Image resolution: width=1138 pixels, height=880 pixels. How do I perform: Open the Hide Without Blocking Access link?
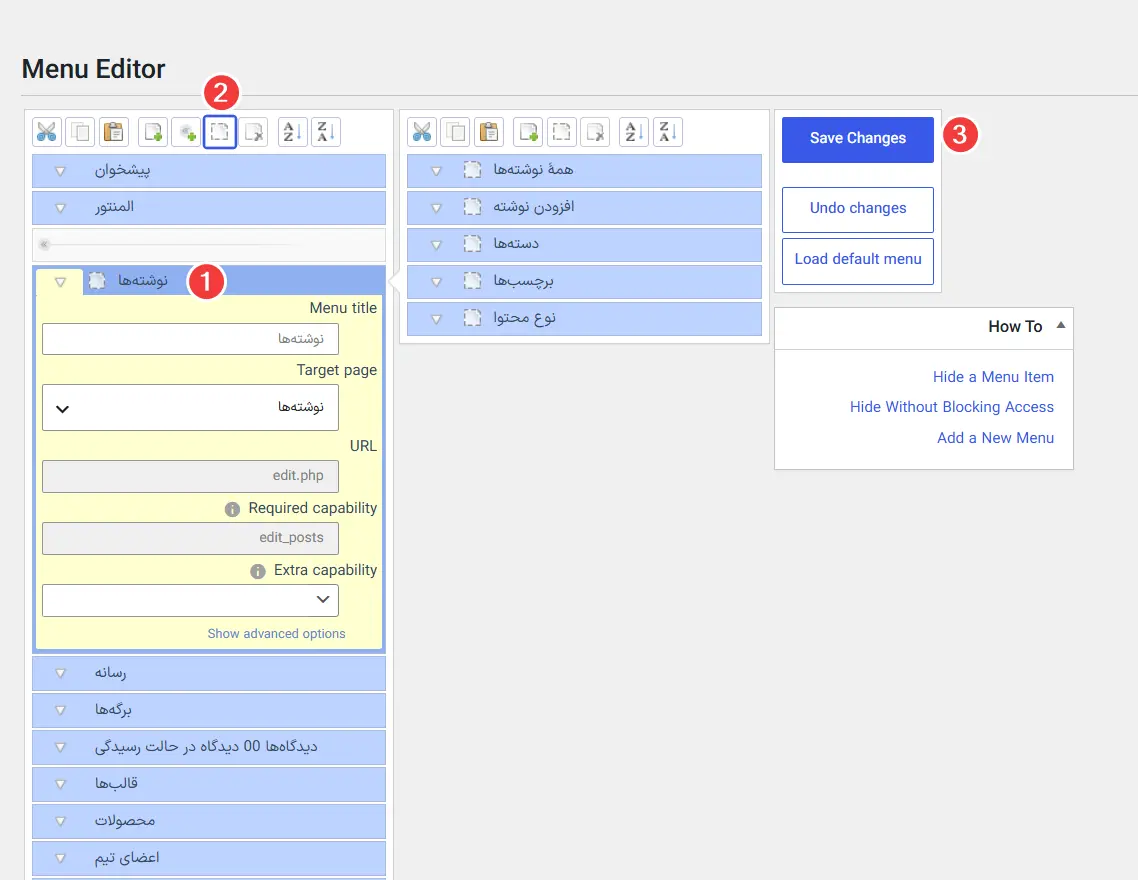951,407
